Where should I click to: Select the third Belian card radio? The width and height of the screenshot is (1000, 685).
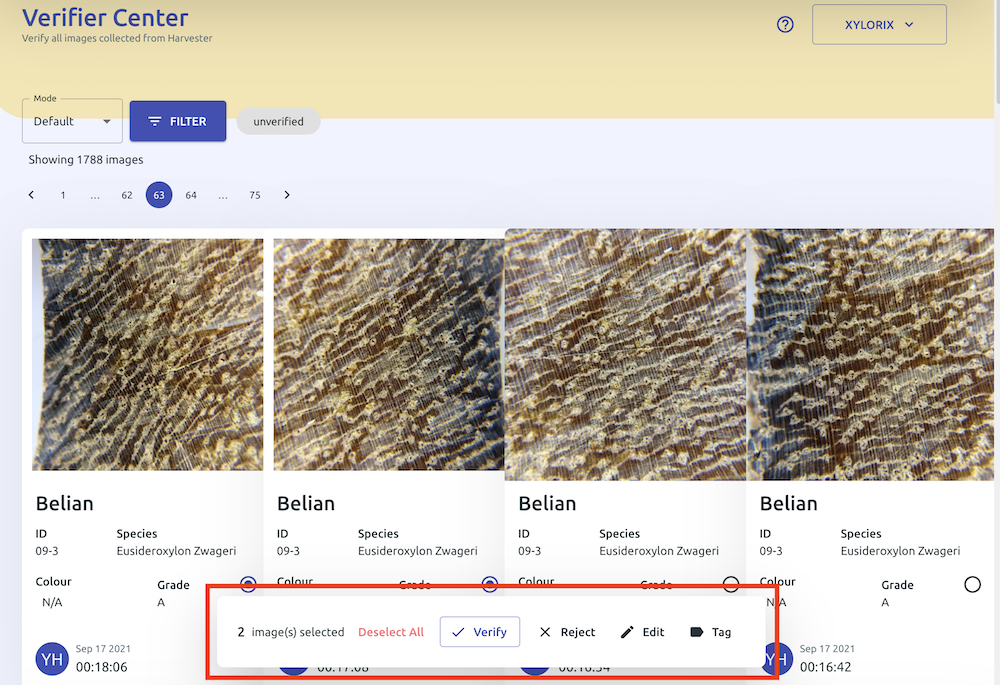click(x=731, y=584)
